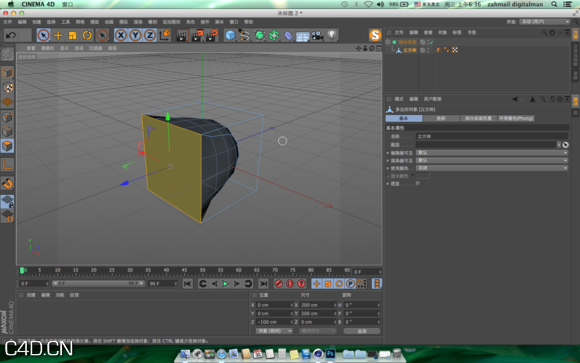Add a floor/environment object icon

click(303, 36)
